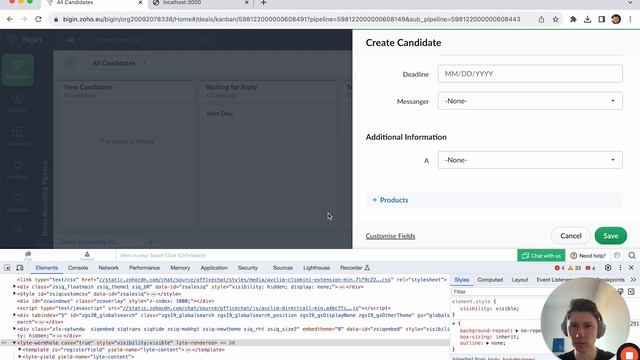
Task: Select the Styles tab in DevTools sidebar
Action: pyautogui.click(x=462, y=280)
